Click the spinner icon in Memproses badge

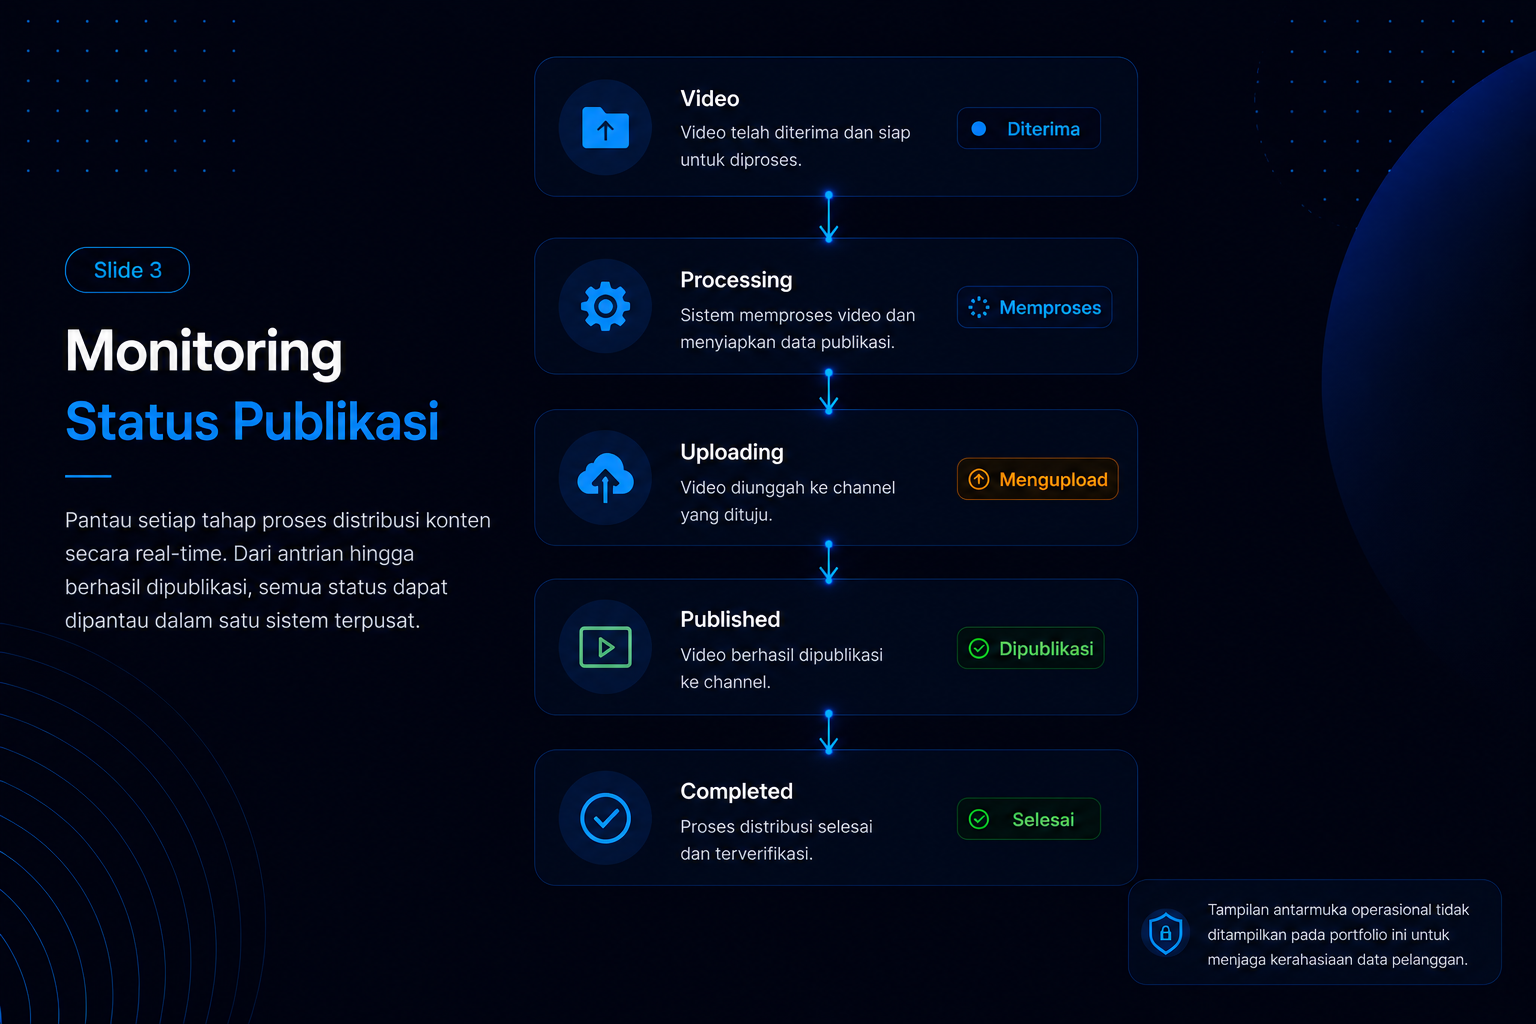pos(979,308)
